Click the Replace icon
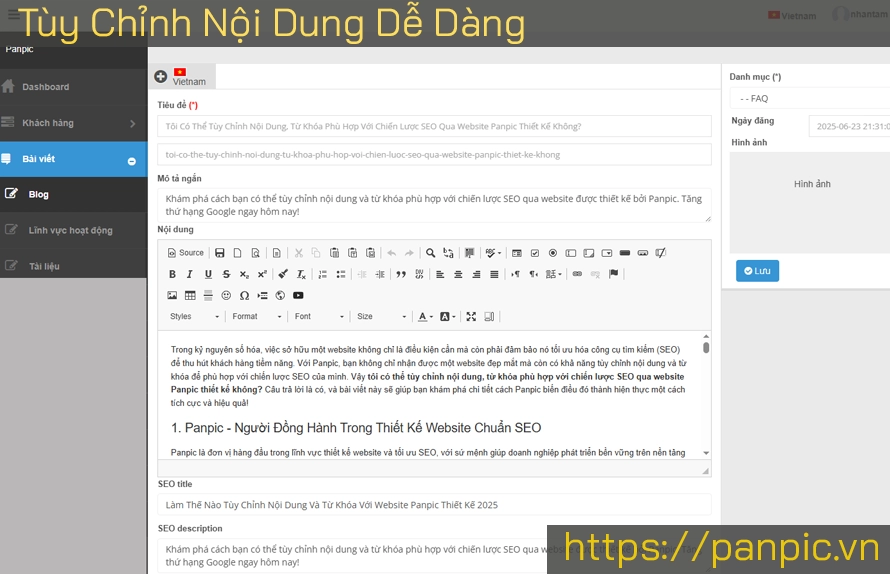Screen dimensions: 890x574 (448, 253)
